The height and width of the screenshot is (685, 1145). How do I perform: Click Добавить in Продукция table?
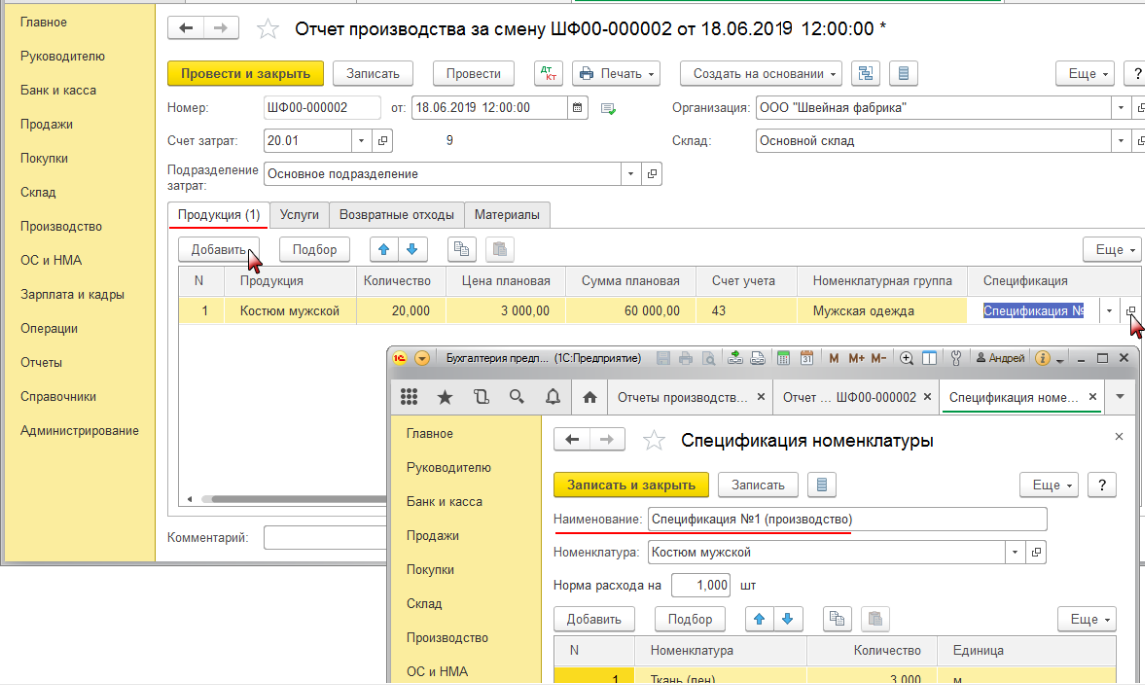click(218, 250)
